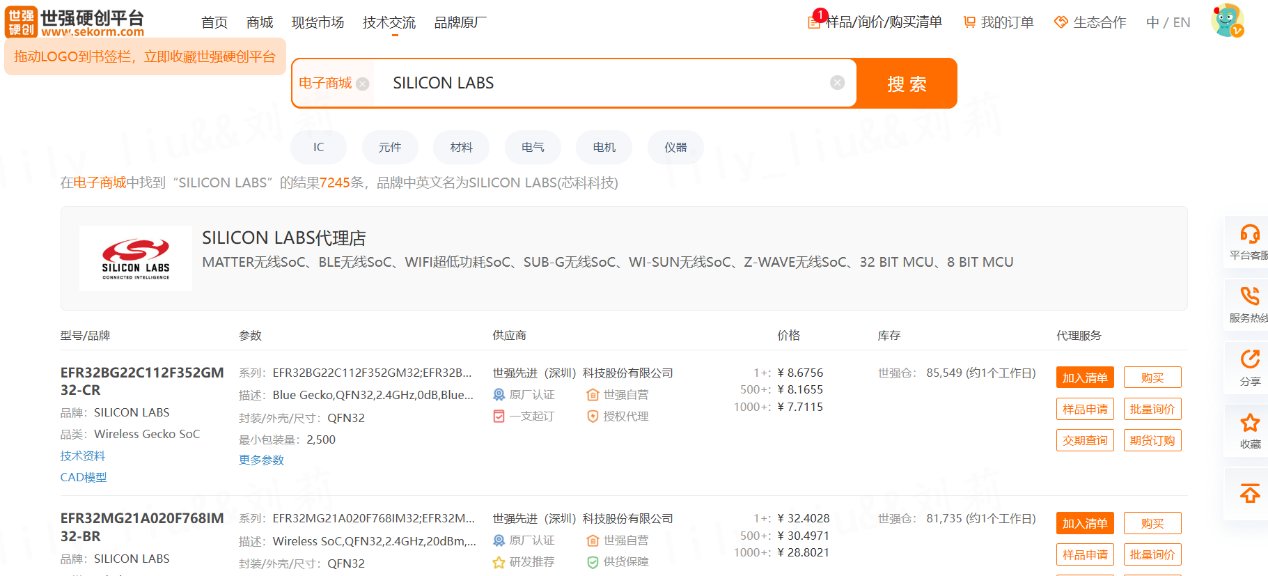This screenshot has height=576, width=1268.
Task: Go to 现货市场 menu item
Action: pos(317,22)
